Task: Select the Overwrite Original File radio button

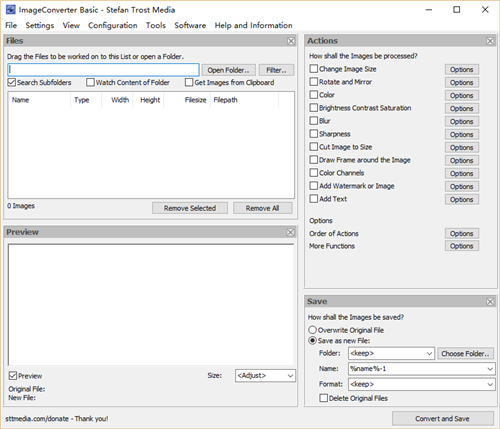Action: point(312,330)
